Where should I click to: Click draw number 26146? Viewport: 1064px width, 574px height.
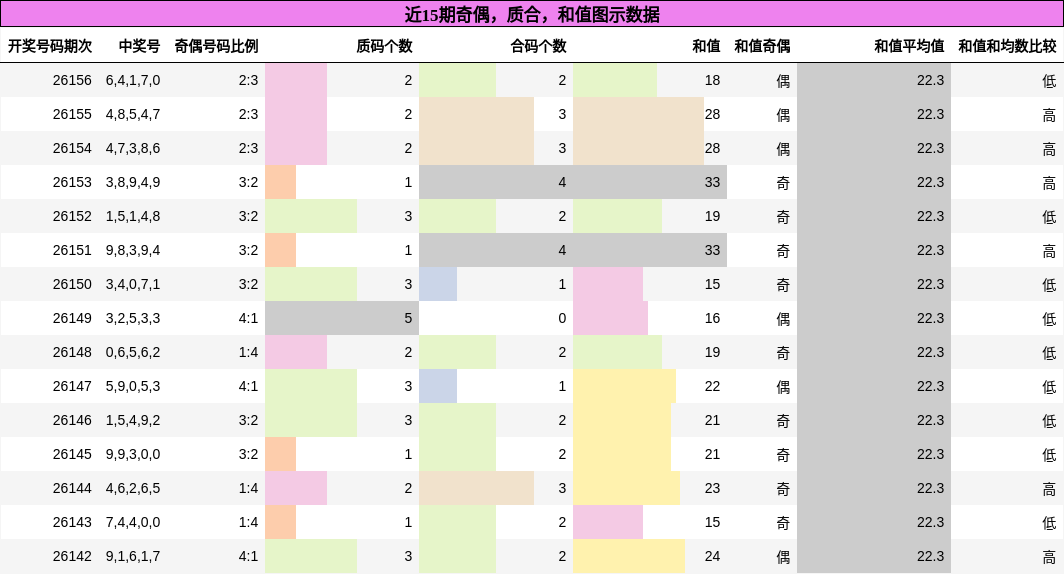tap(72, 420)
